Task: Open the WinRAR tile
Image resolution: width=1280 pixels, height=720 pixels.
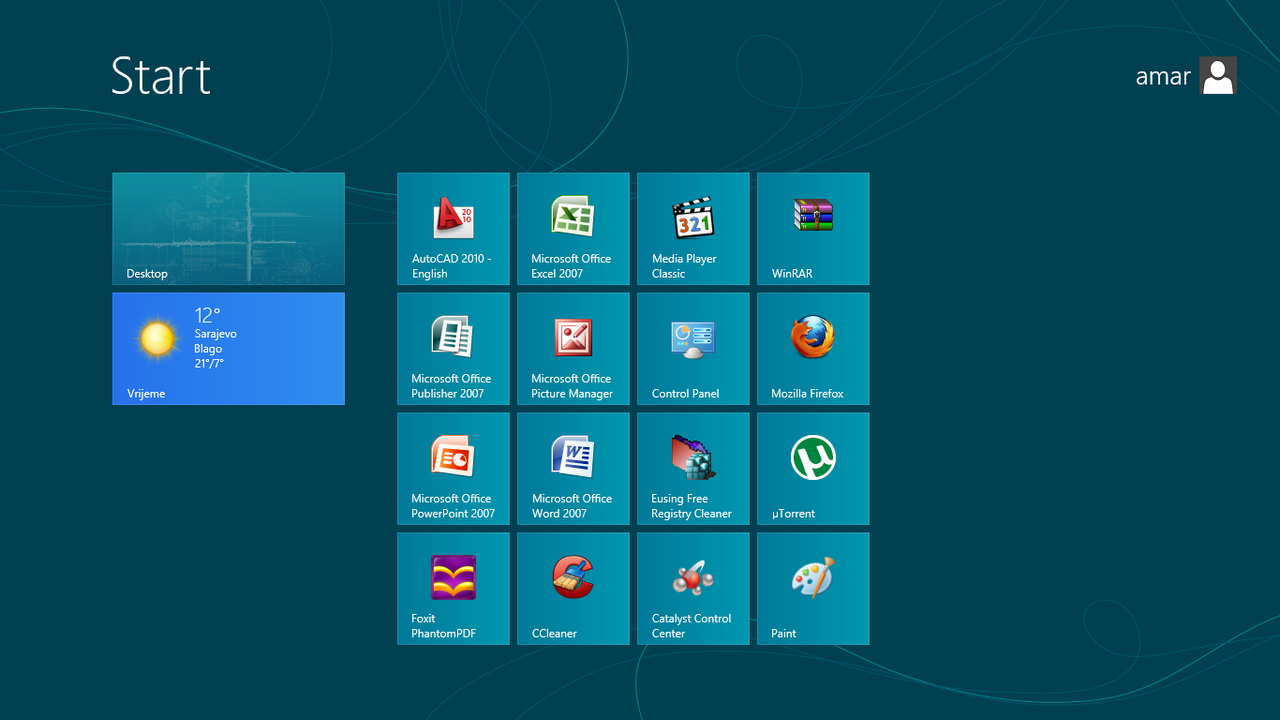Action: pos(813,229)
